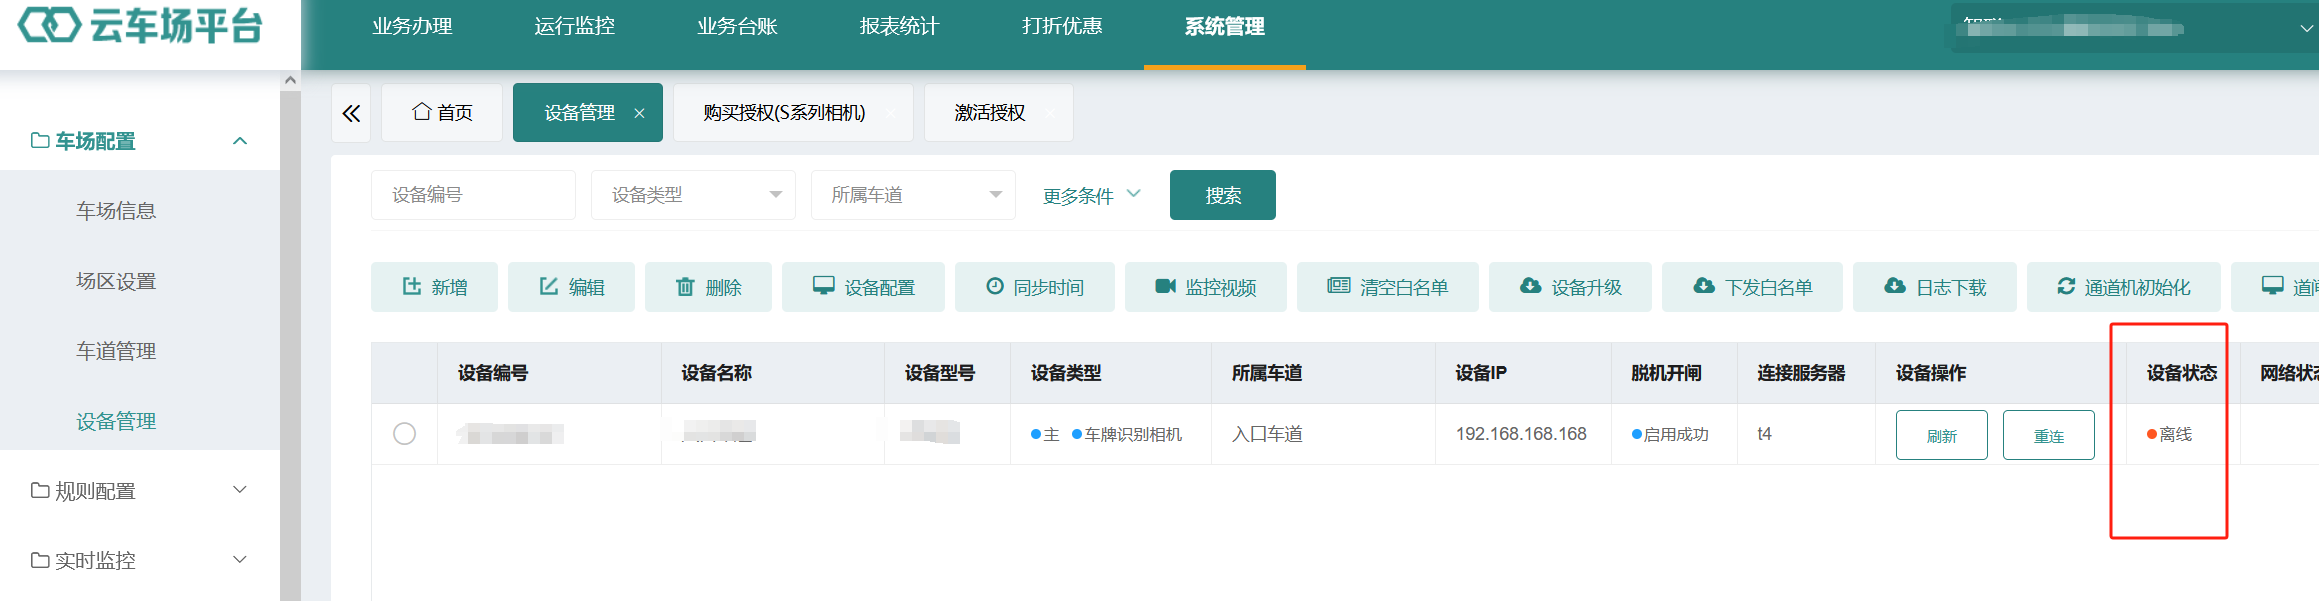Open the 业务台账 menu
2319x601 pixels.
[737, 27]
